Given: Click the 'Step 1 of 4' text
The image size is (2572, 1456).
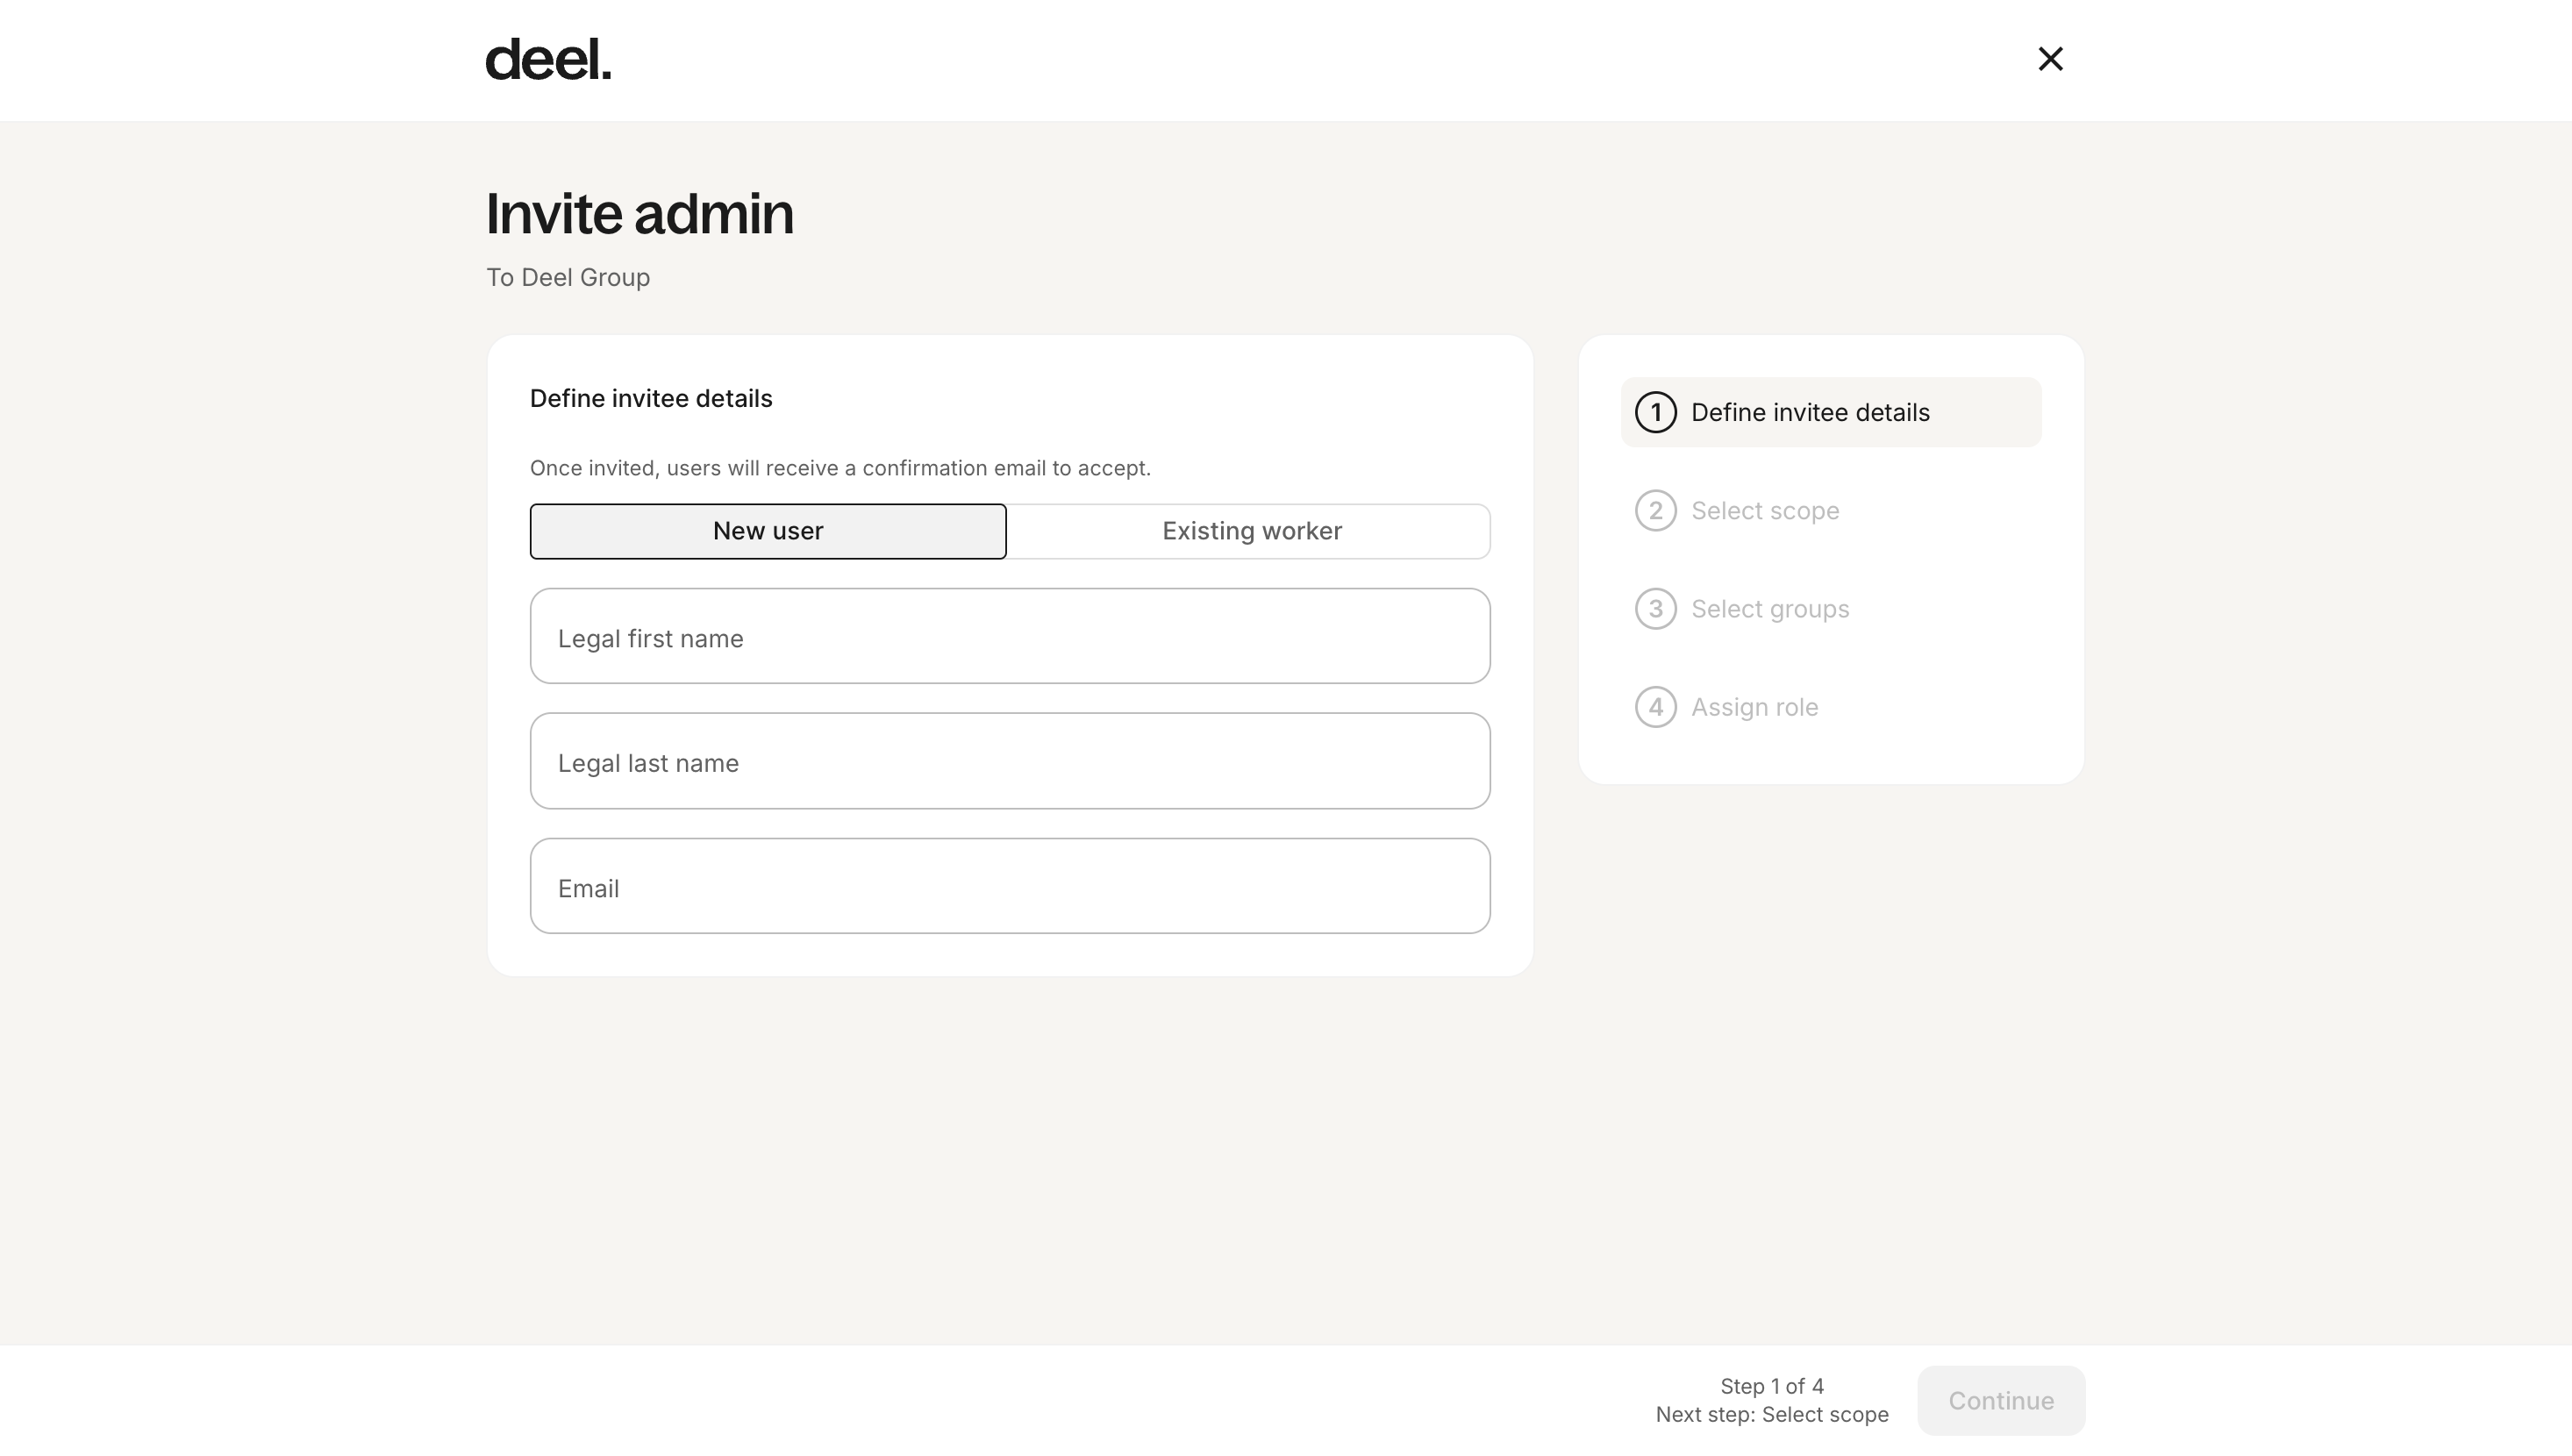Looking at the screenshot, I should click(1772, 1386).
